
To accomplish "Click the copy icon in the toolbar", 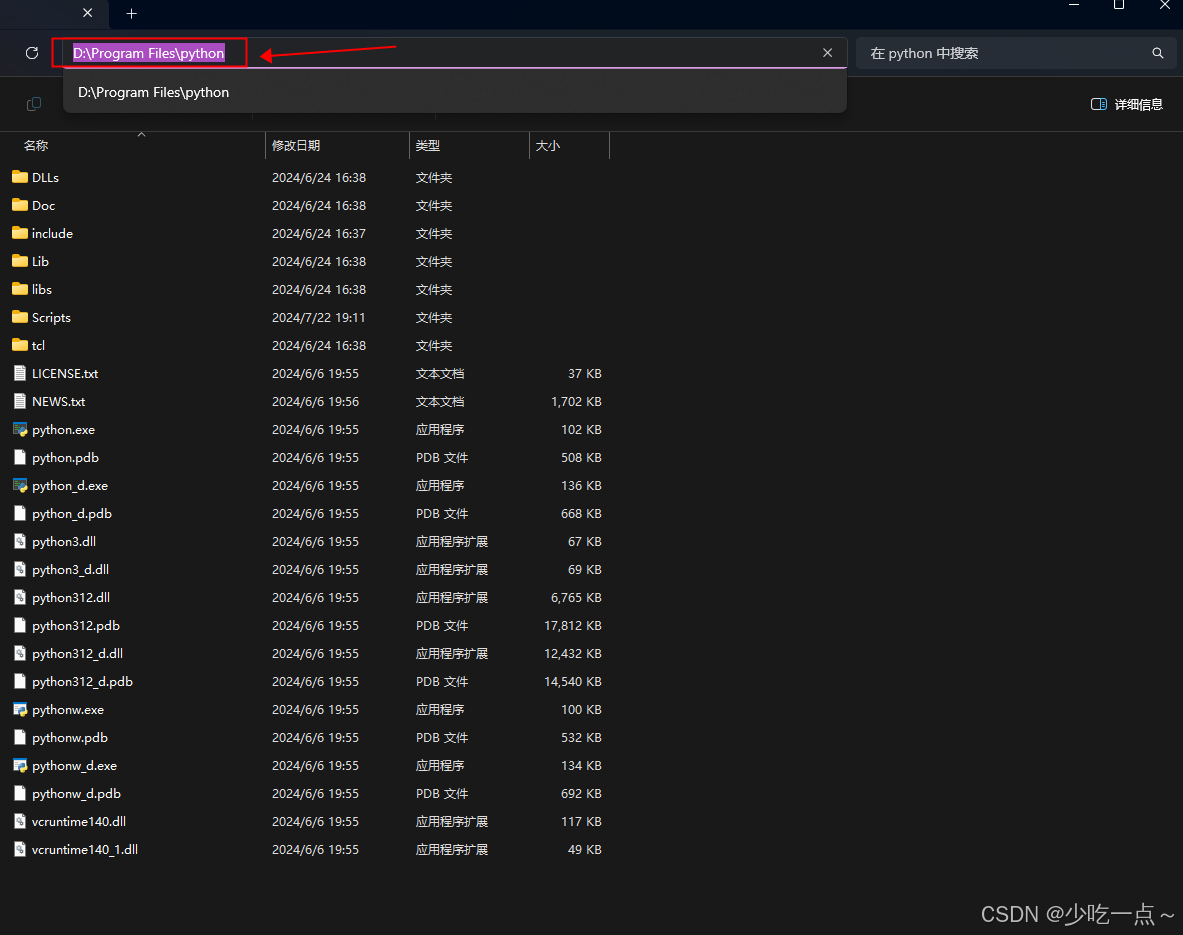I will [34, 104].
